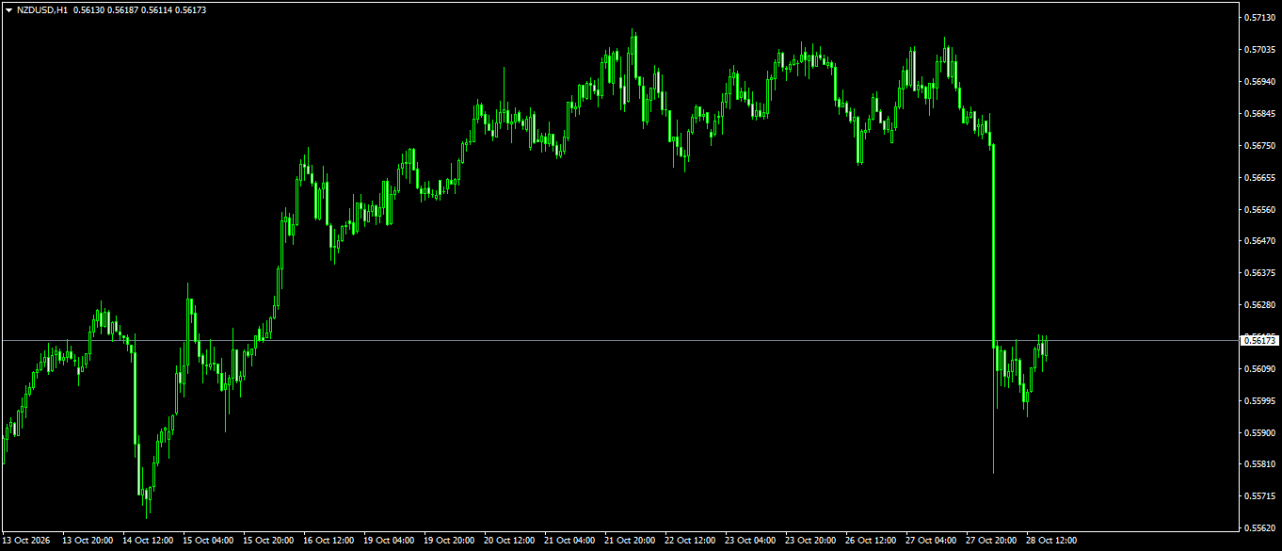This screenshot has width=1282, height=551.
Task: Click the 22 Oct 12:00 time label
Action: tap(690, 541)
